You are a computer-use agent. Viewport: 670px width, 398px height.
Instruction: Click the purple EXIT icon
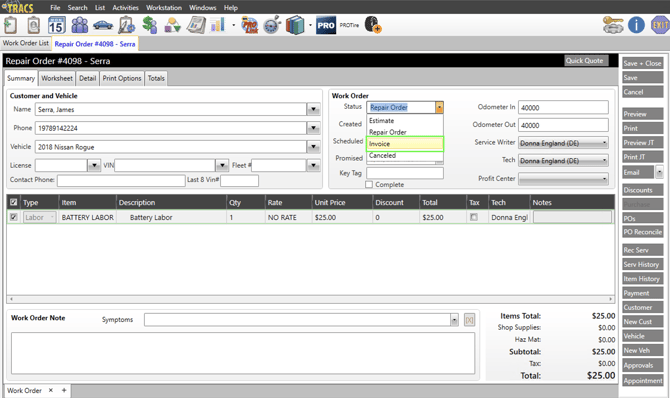[660, 25]
